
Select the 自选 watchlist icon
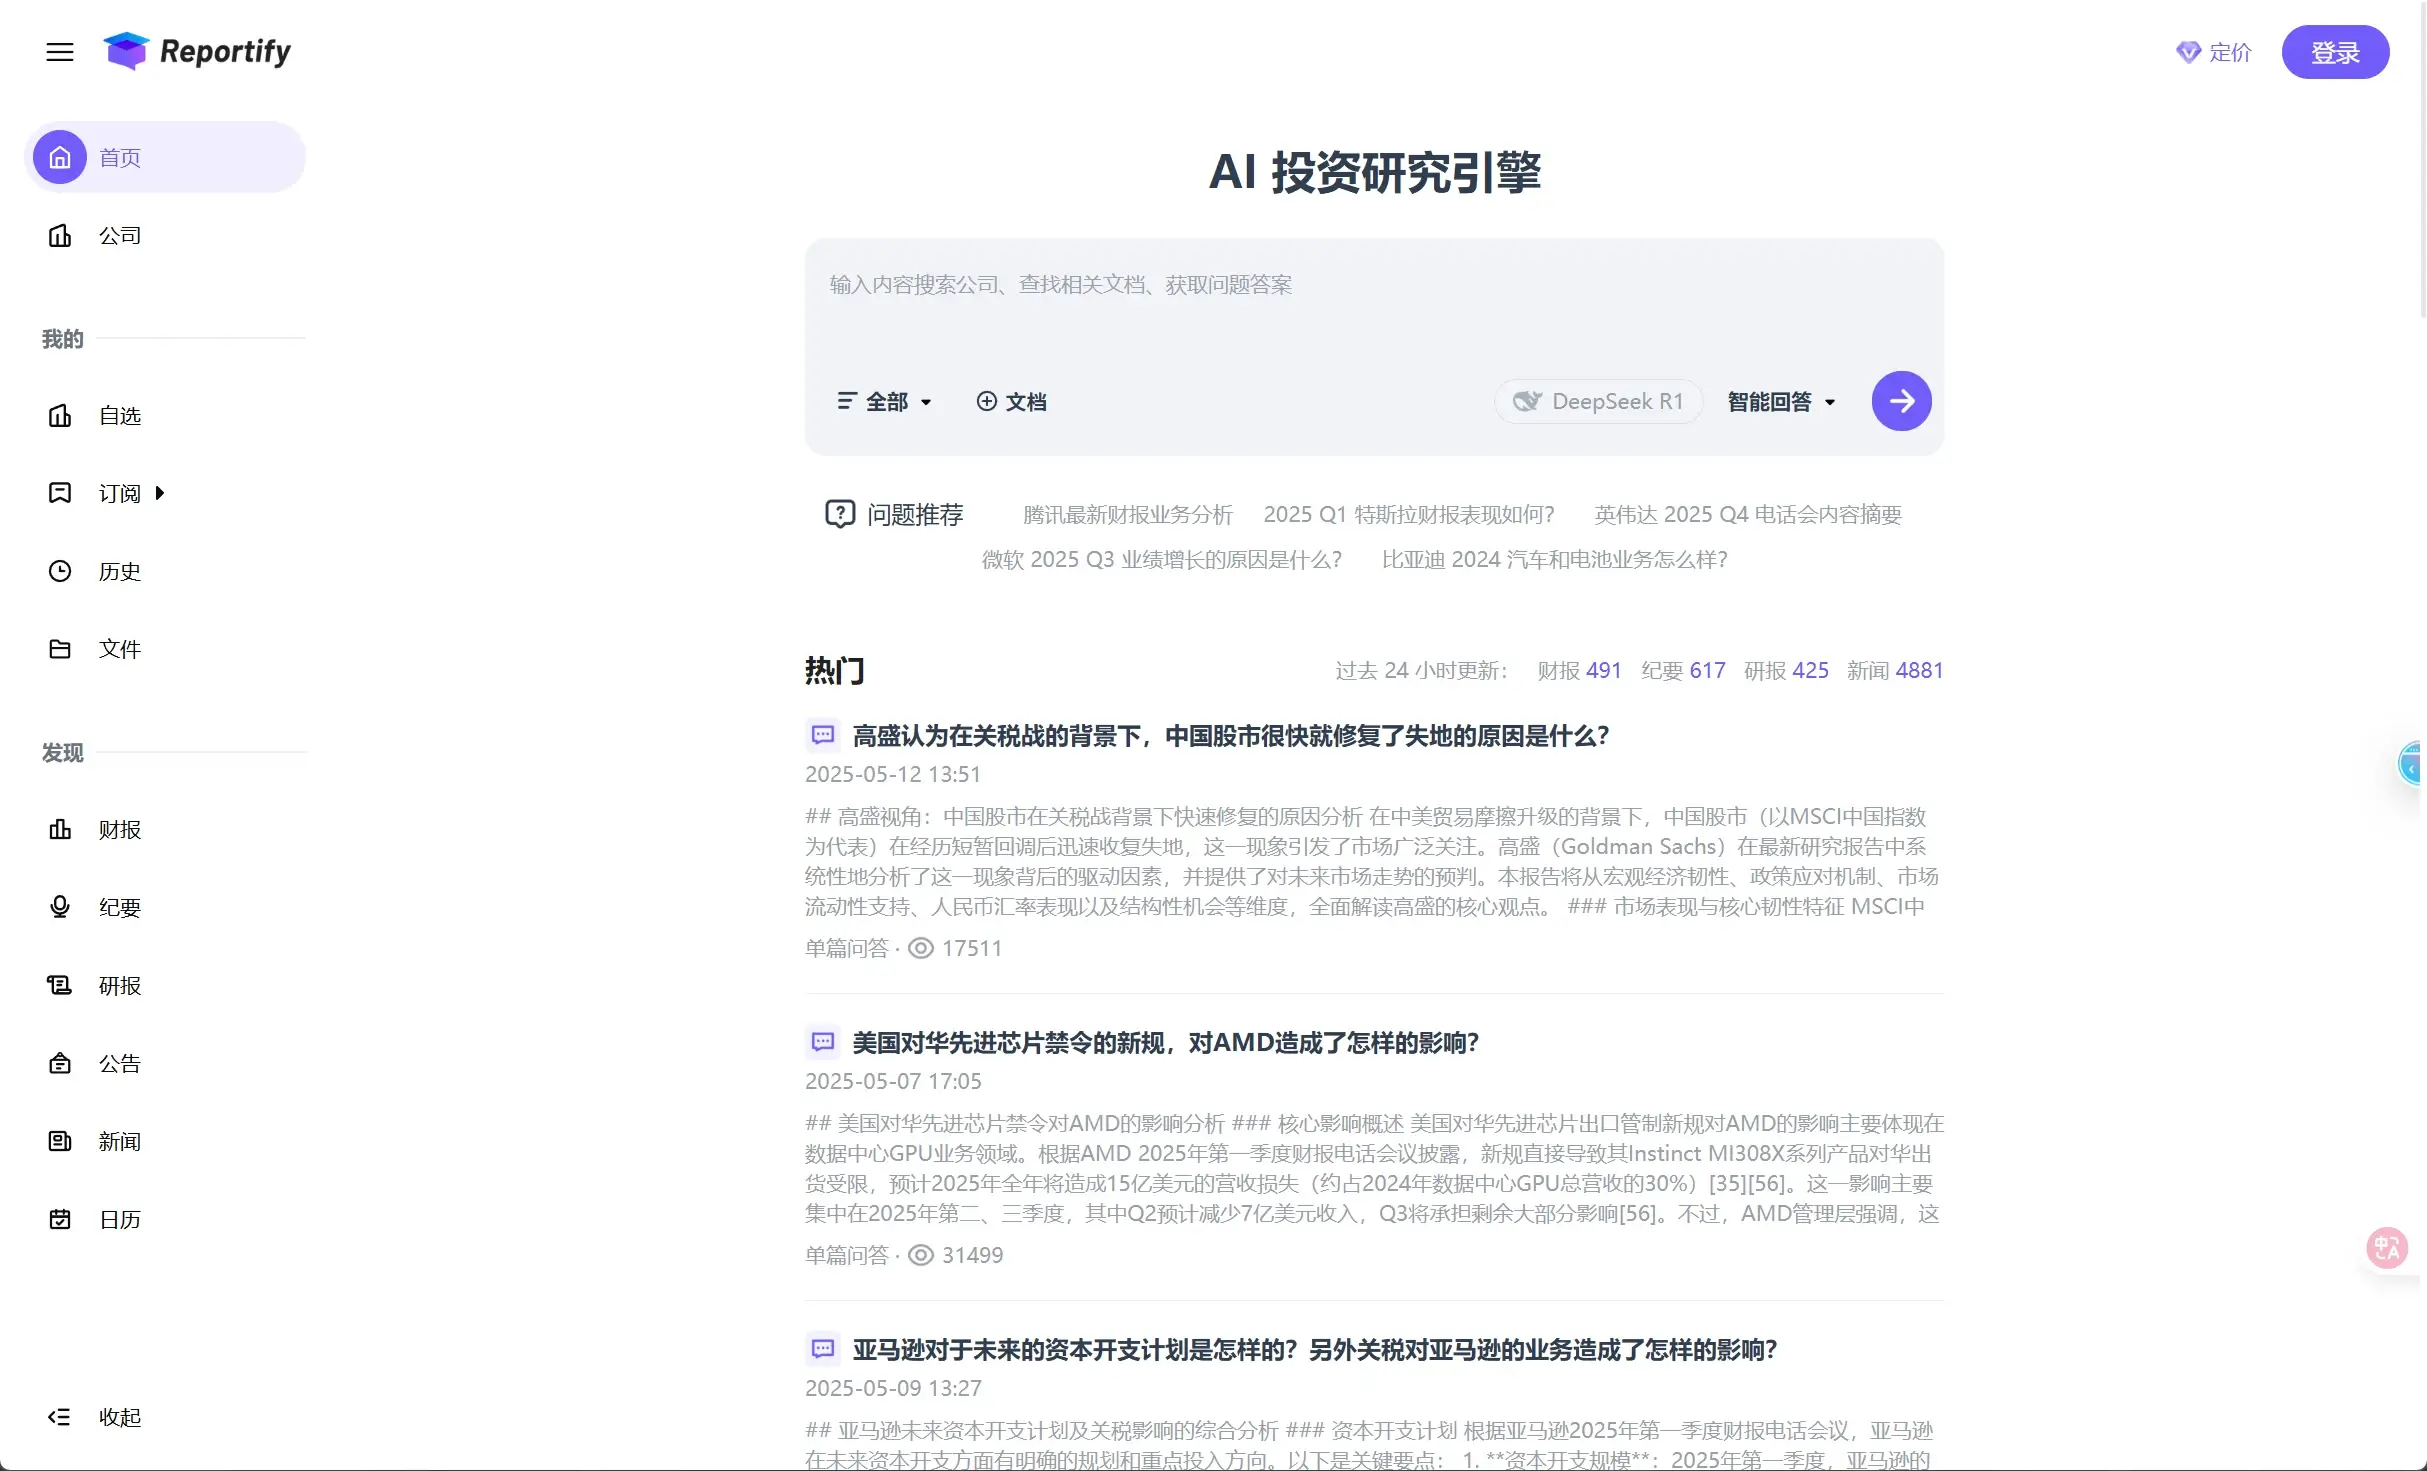[60, 415]
